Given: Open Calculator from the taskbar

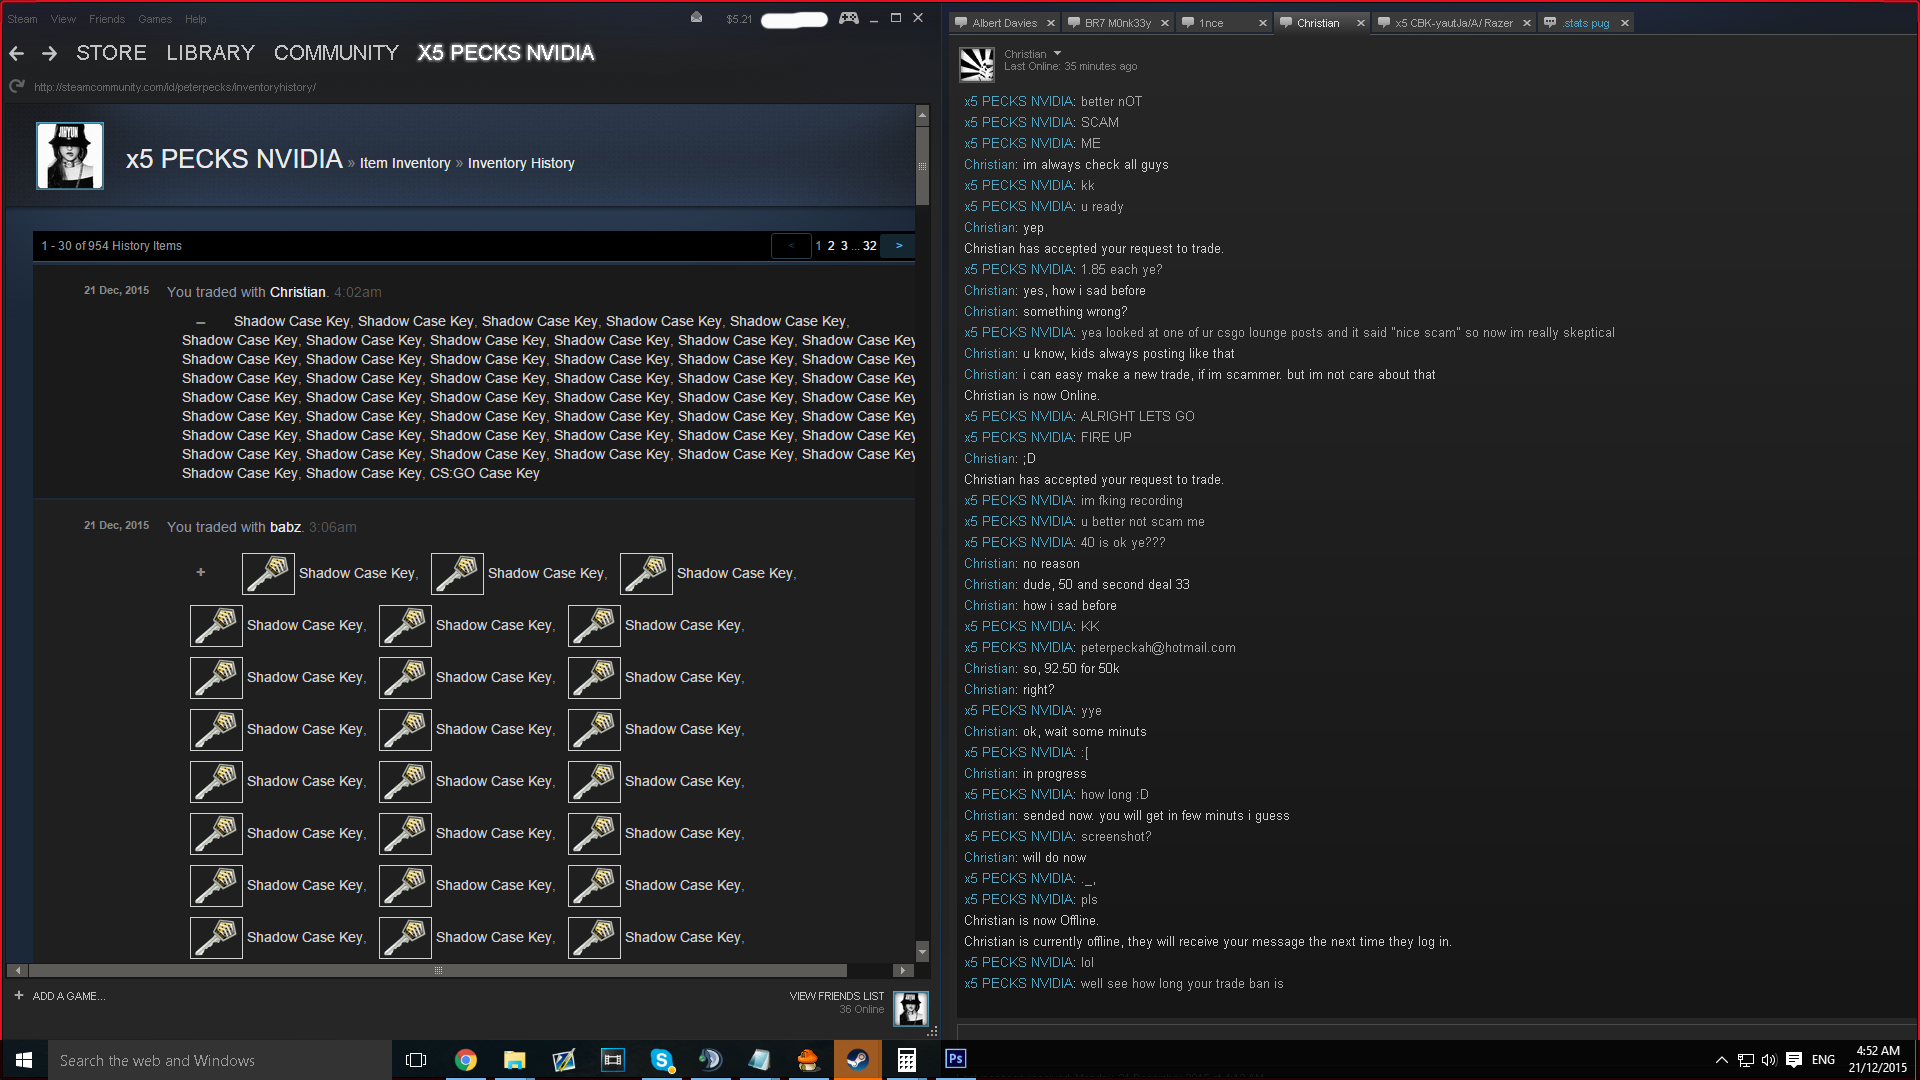Looking at the screenshot, I should [x=906, y=1060].
